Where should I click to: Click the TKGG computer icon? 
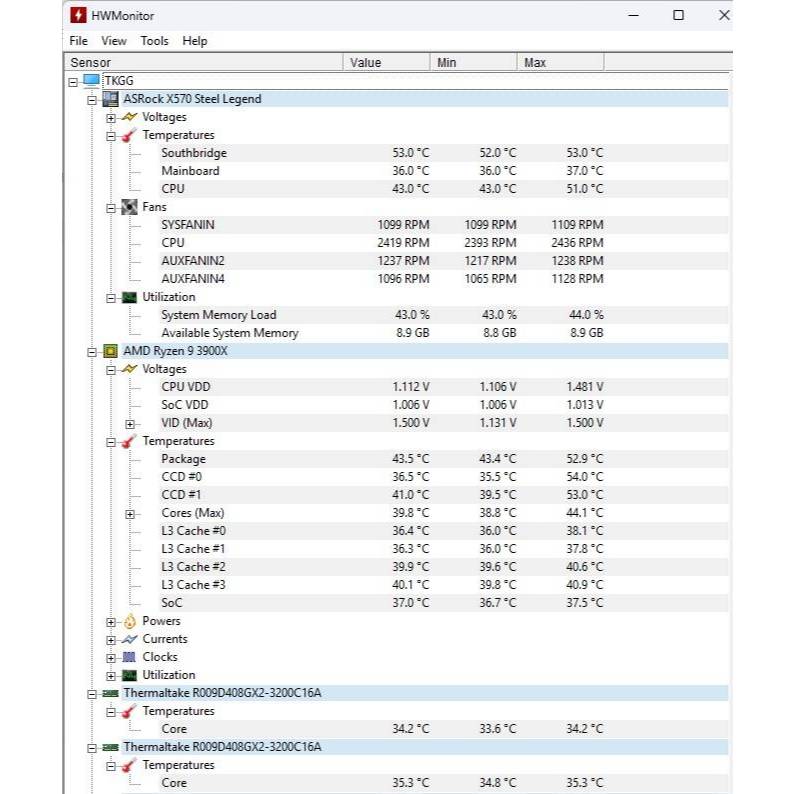92,81
